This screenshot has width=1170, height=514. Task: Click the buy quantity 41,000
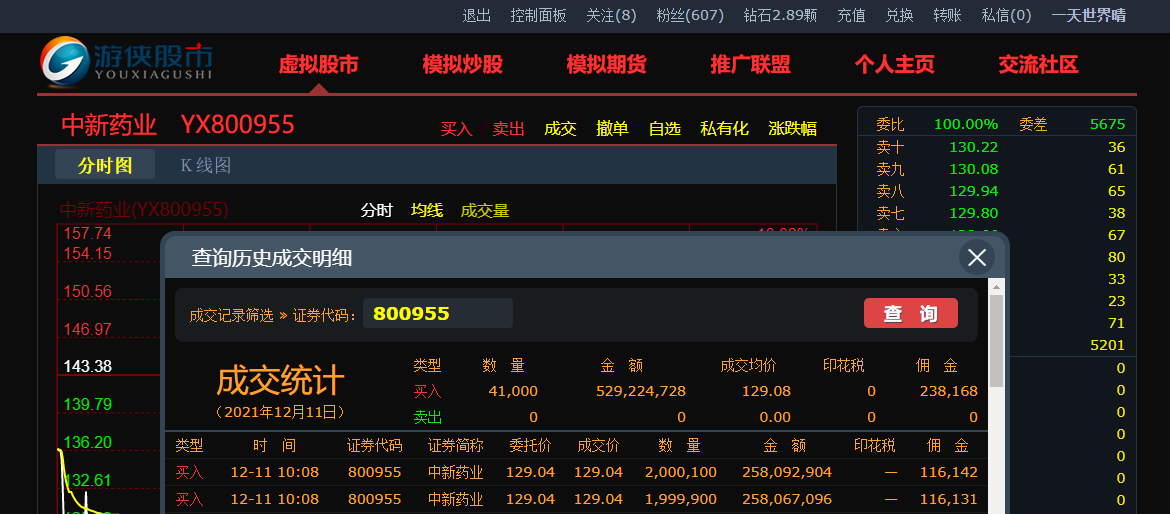(x=513, y=391)
